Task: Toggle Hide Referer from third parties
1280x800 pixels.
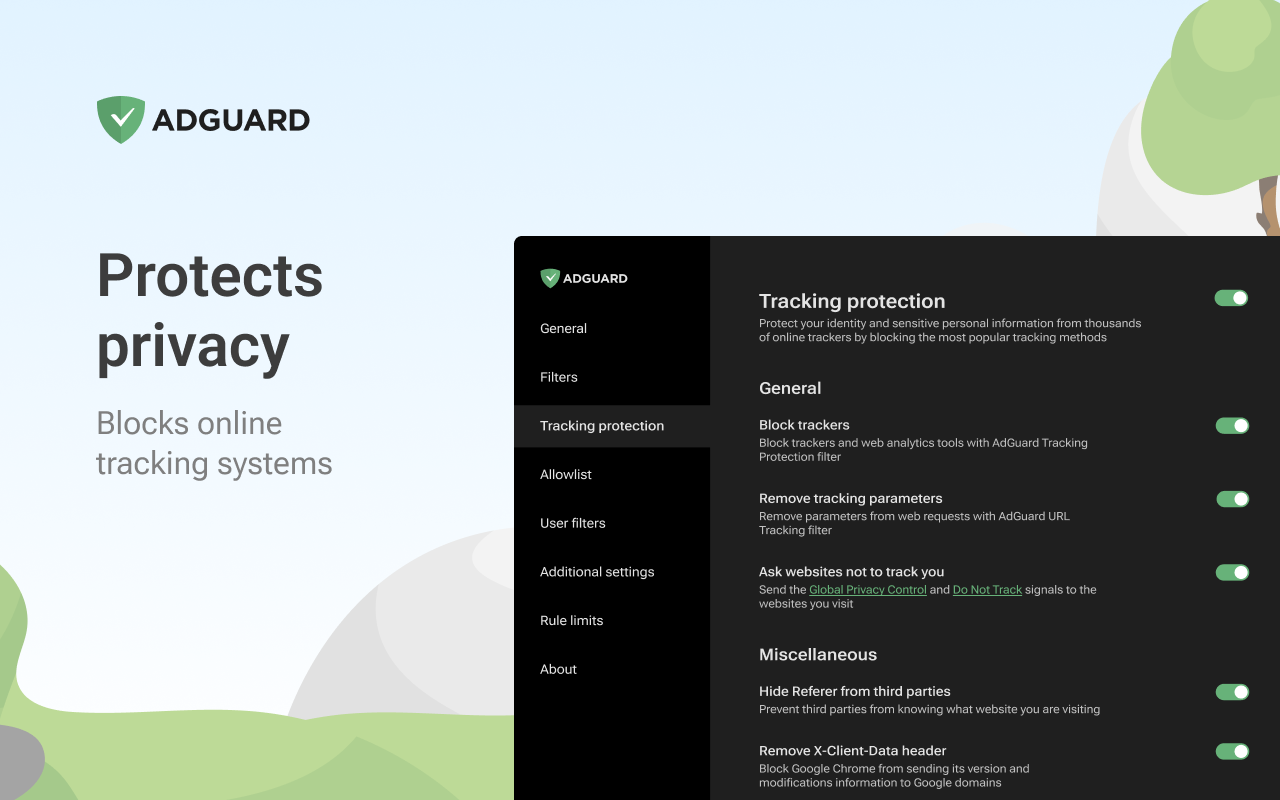Action: click(1232, 692)
